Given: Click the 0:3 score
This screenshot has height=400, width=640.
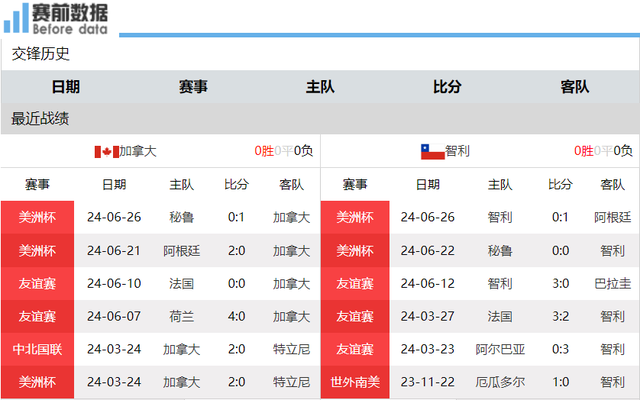Looking at the screenshot, I should [x=560, y=349].
